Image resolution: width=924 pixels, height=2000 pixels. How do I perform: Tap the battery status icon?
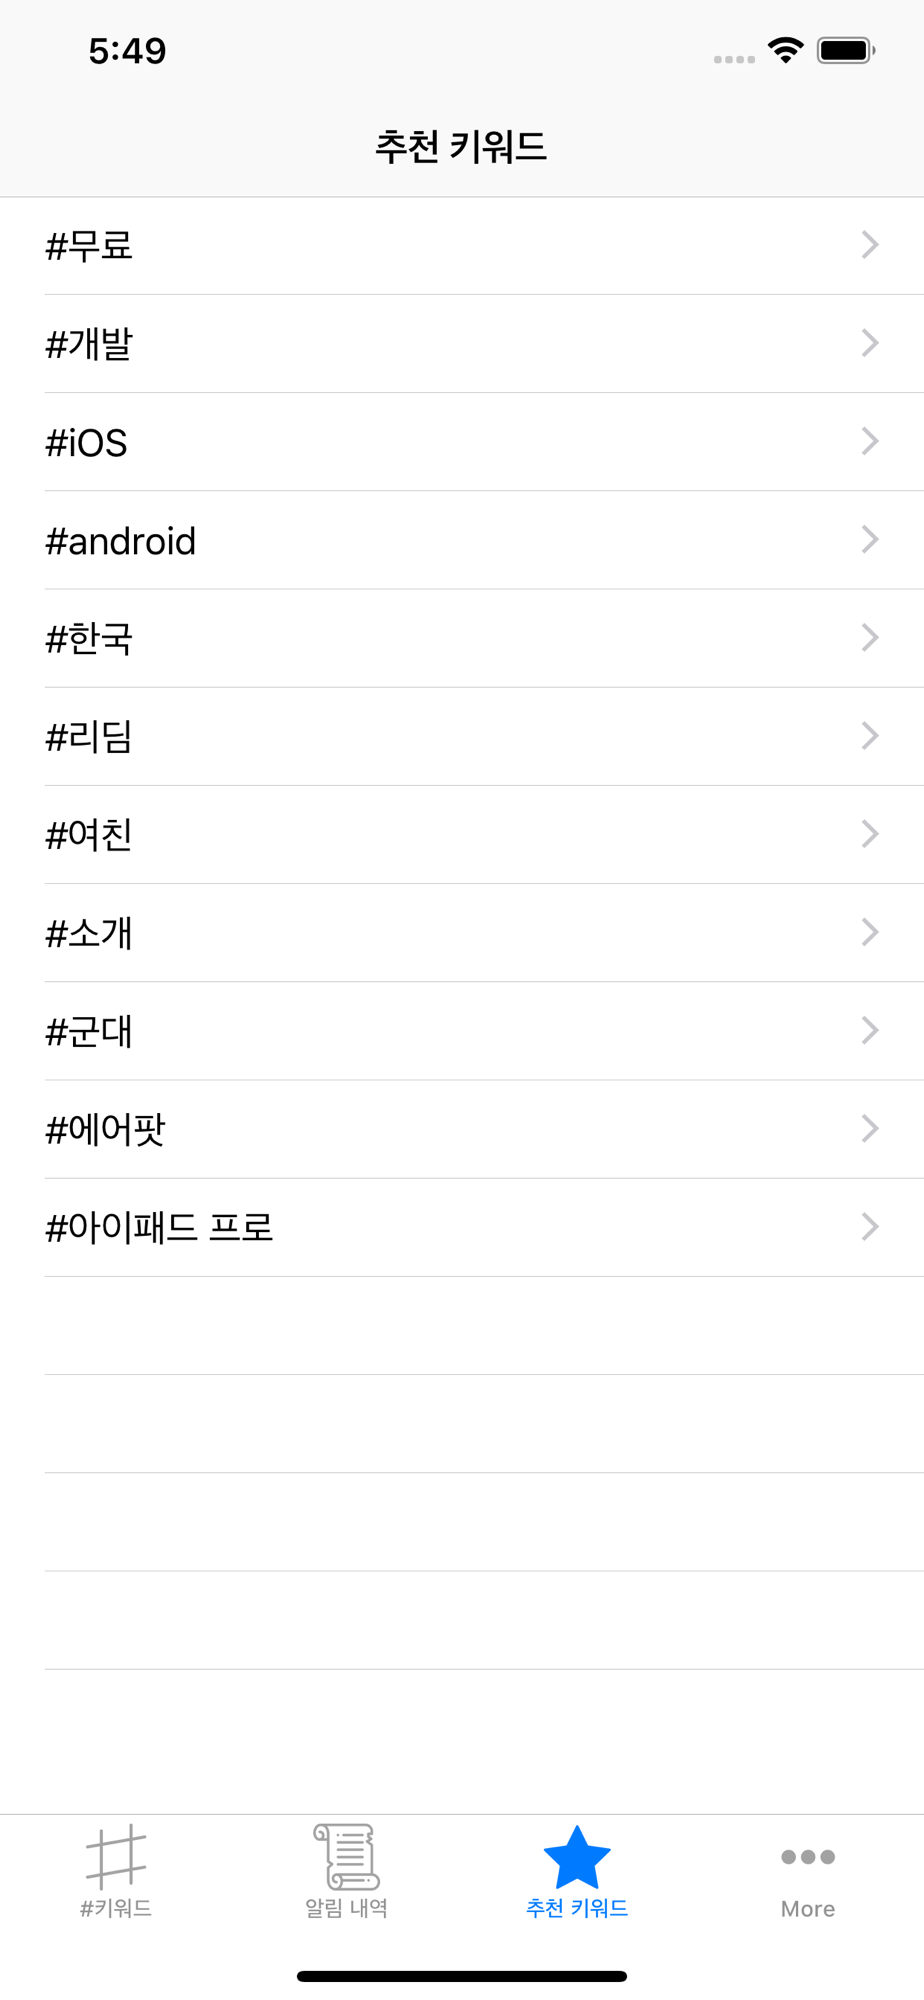(x=846, y=50)
